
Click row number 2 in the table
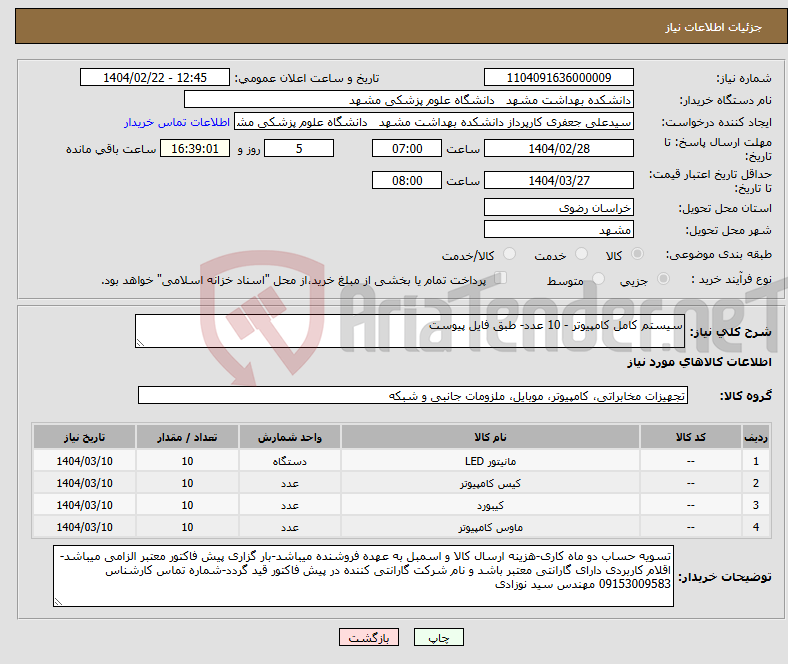pyautogui.click(x=755, y=483)
